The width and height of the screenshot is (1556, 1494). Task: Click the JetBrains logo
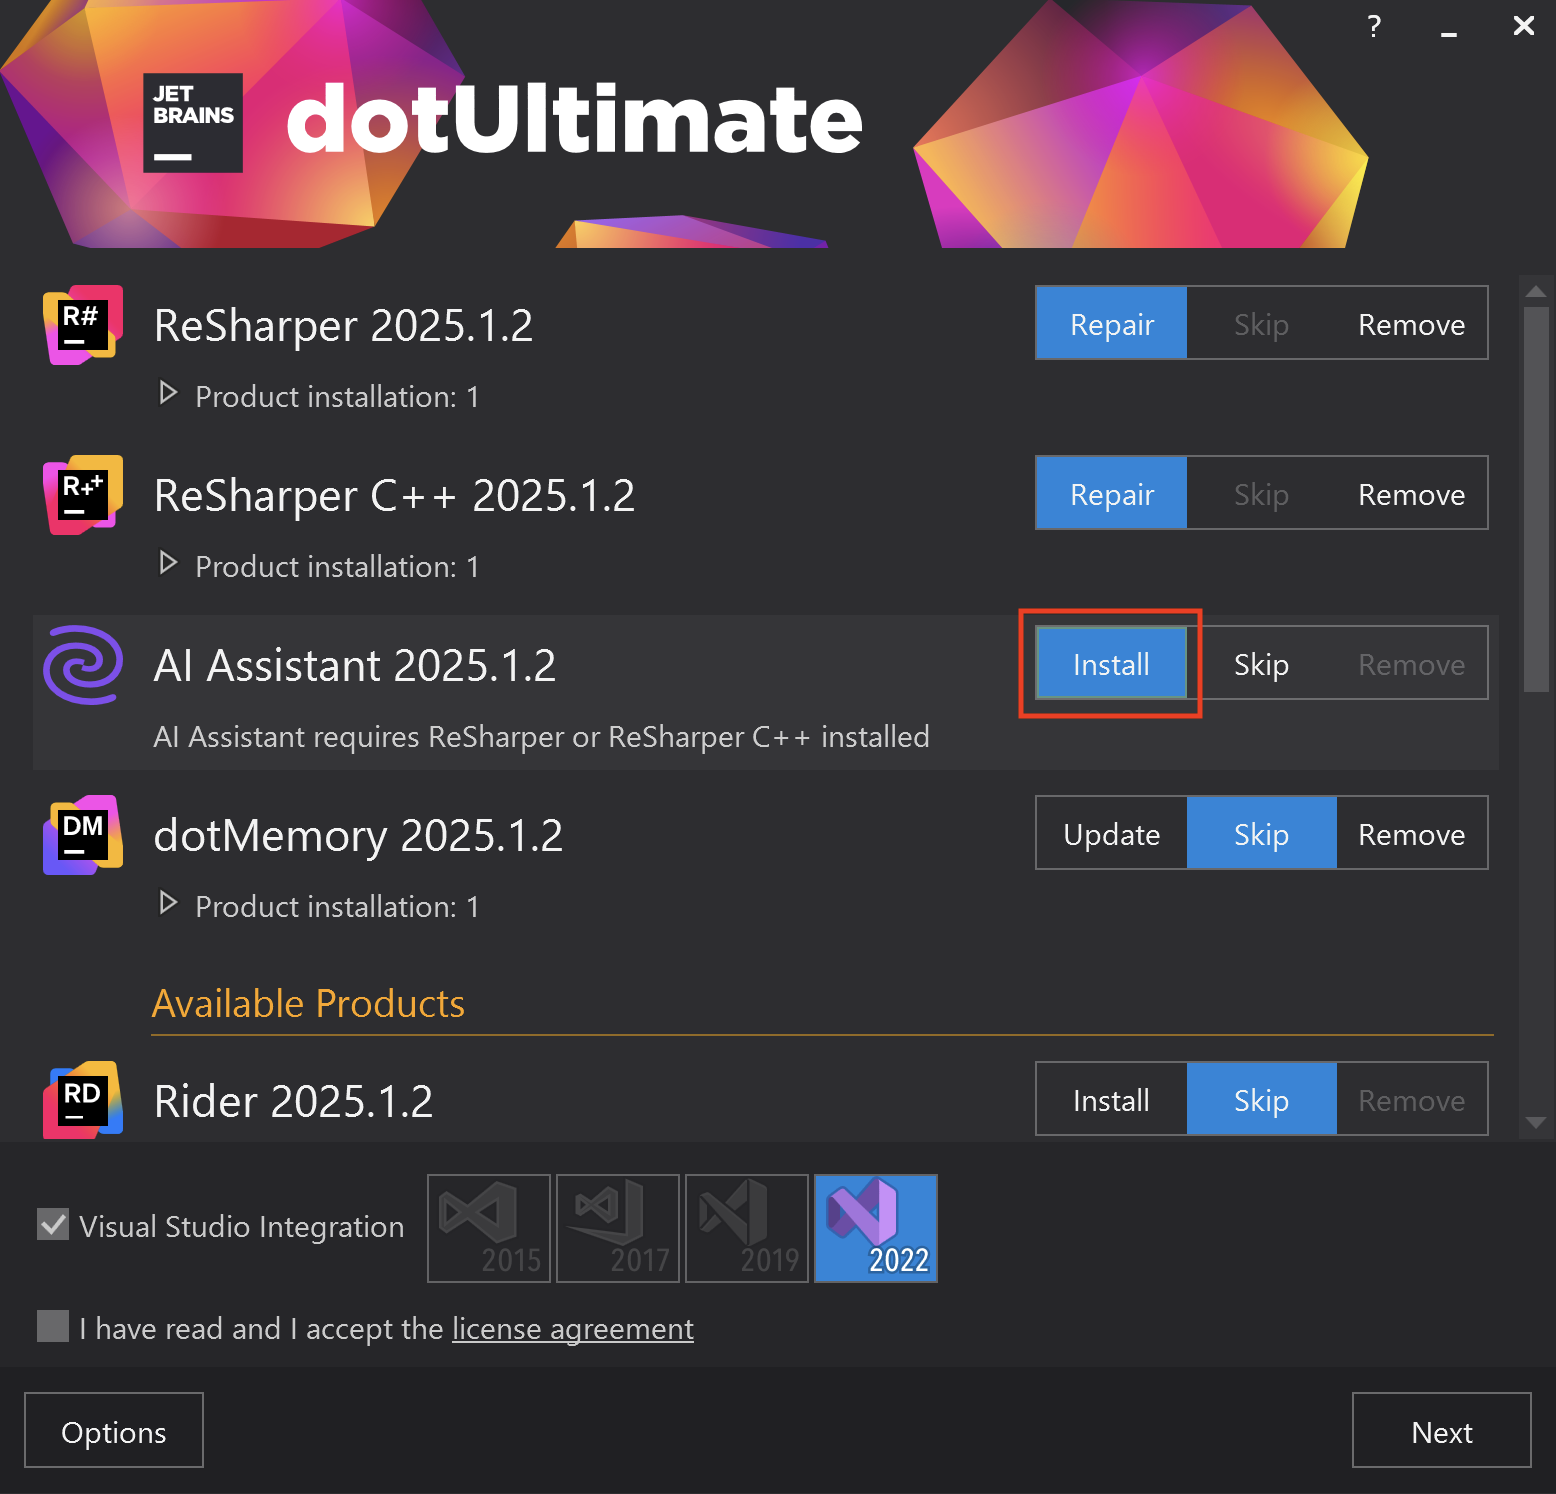coord(193,123)
